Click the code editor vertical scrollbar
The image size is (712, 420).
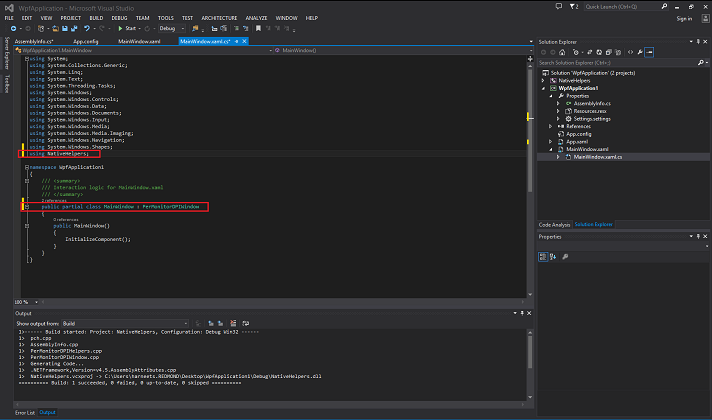tap(530, 179)
